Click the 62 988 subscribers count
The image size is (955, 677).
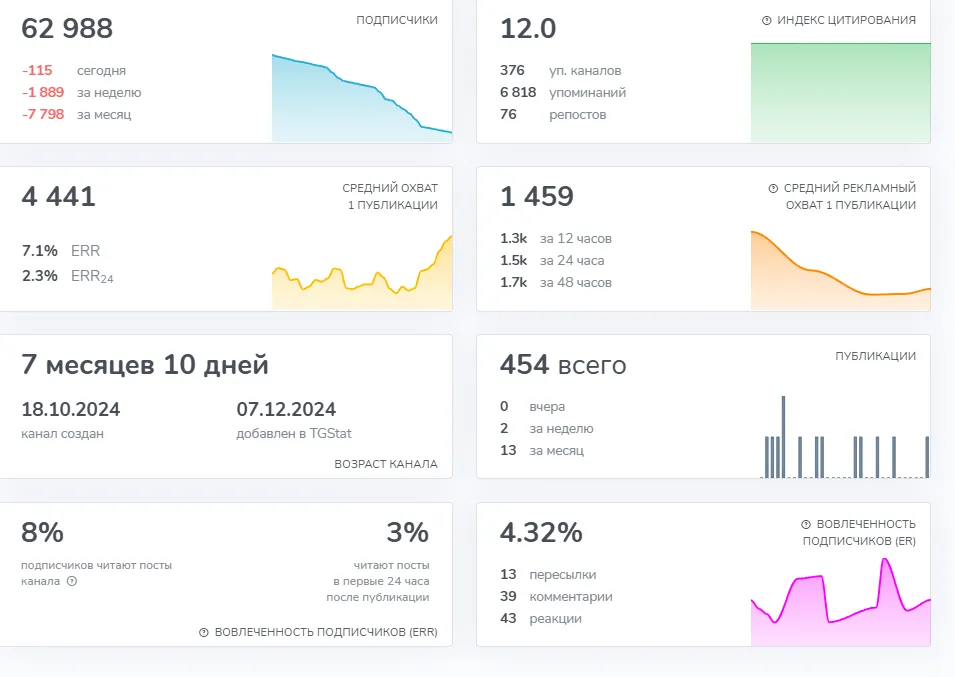67,29
